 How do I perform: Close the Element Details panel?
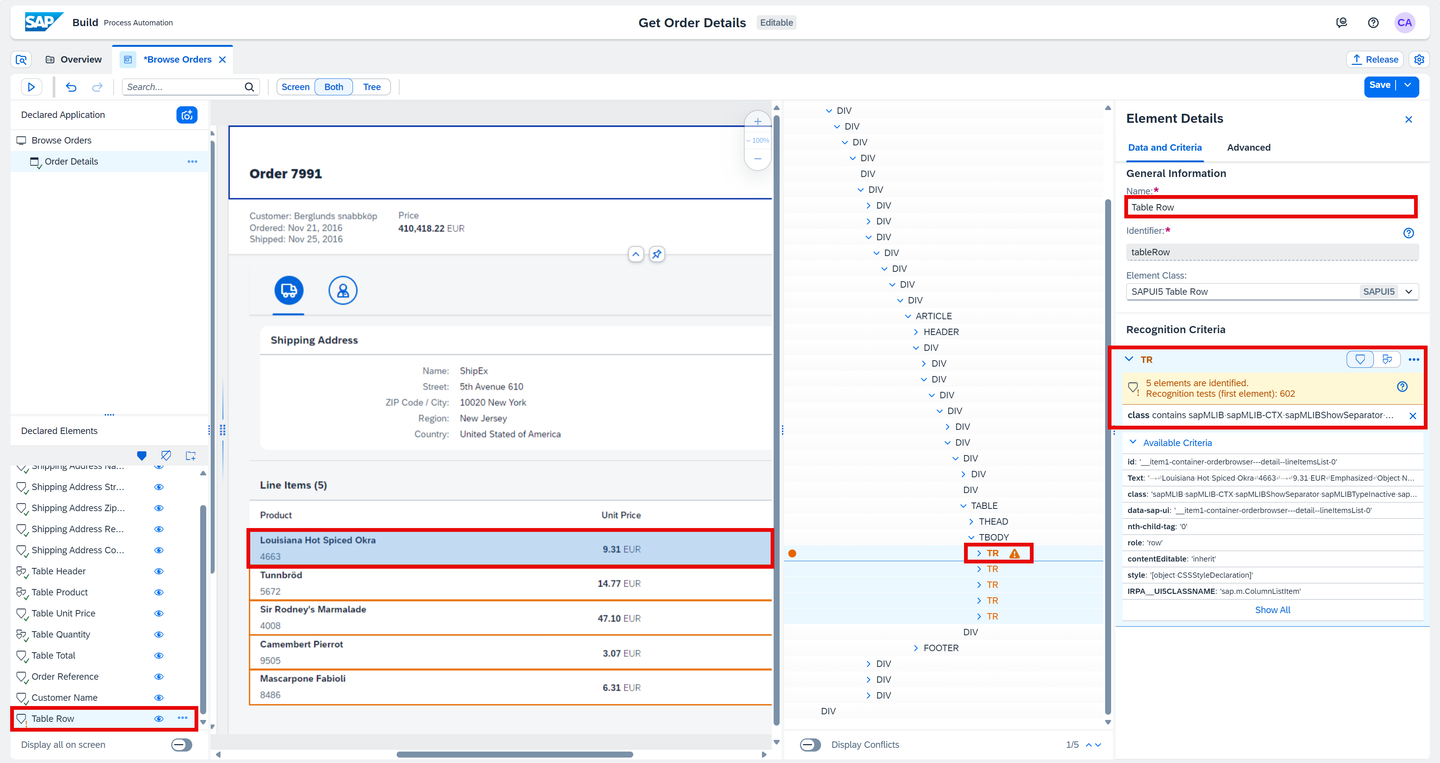point(1409,119)
